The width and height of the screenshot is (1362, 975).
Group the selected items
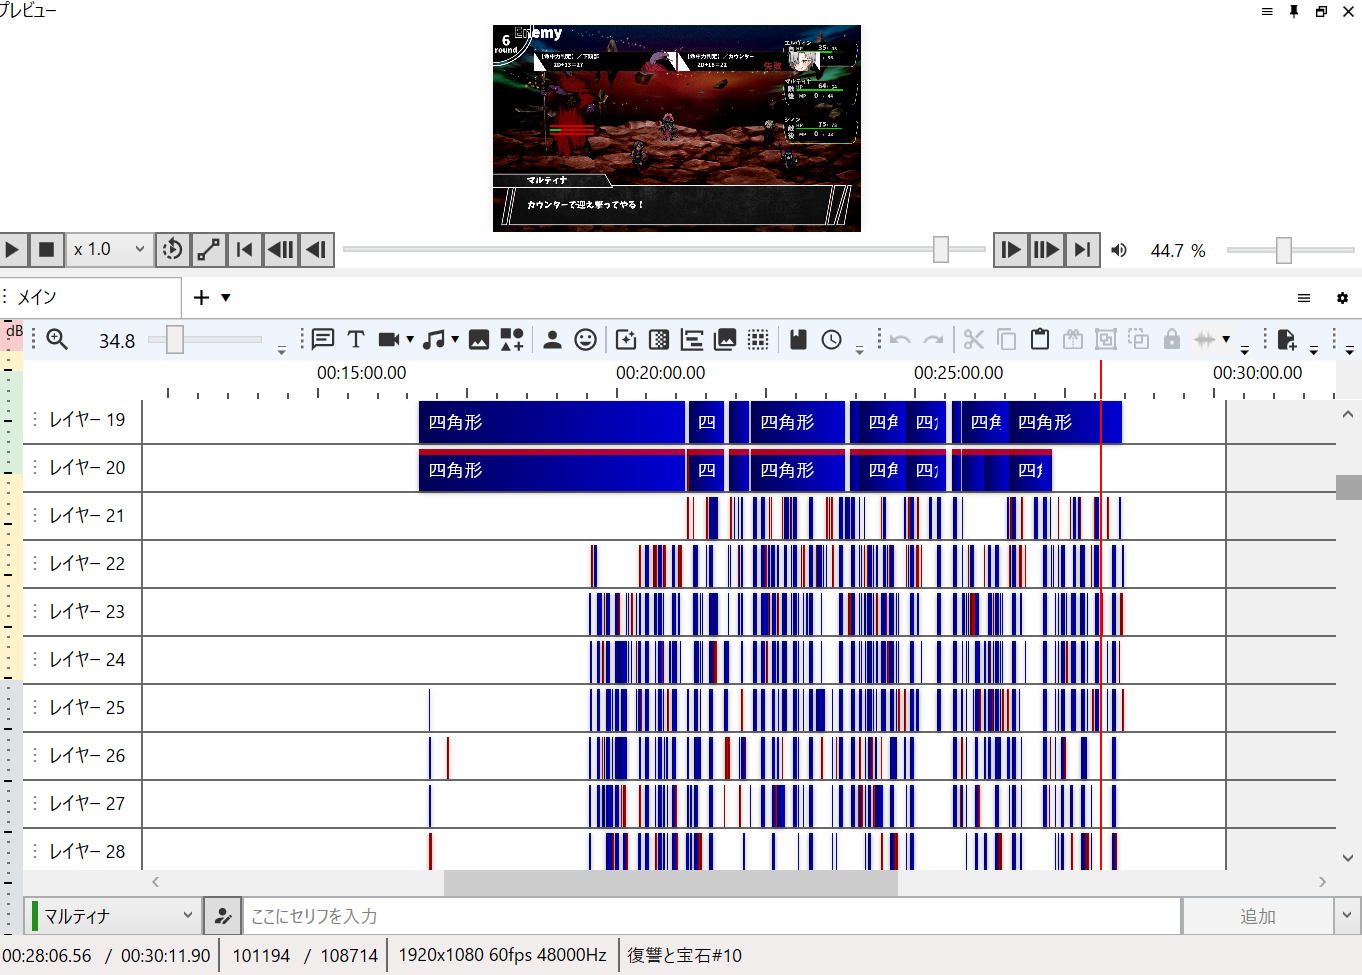[1106, 340]
